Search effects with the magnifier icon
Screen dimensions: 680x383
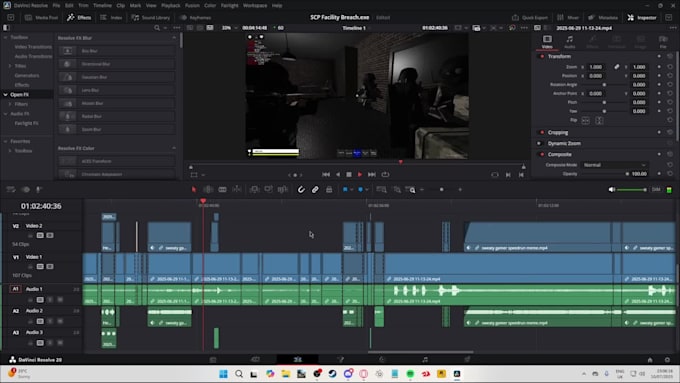157,28
